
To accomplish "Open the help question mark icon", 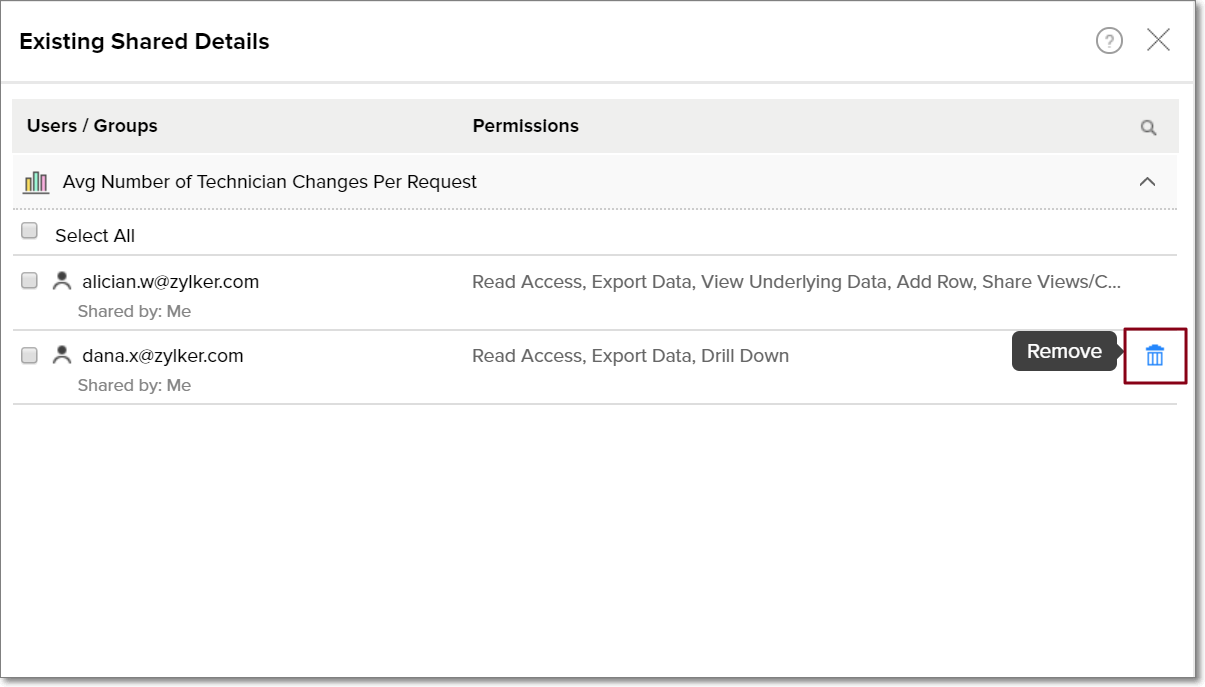I will tap(1109, 41).
